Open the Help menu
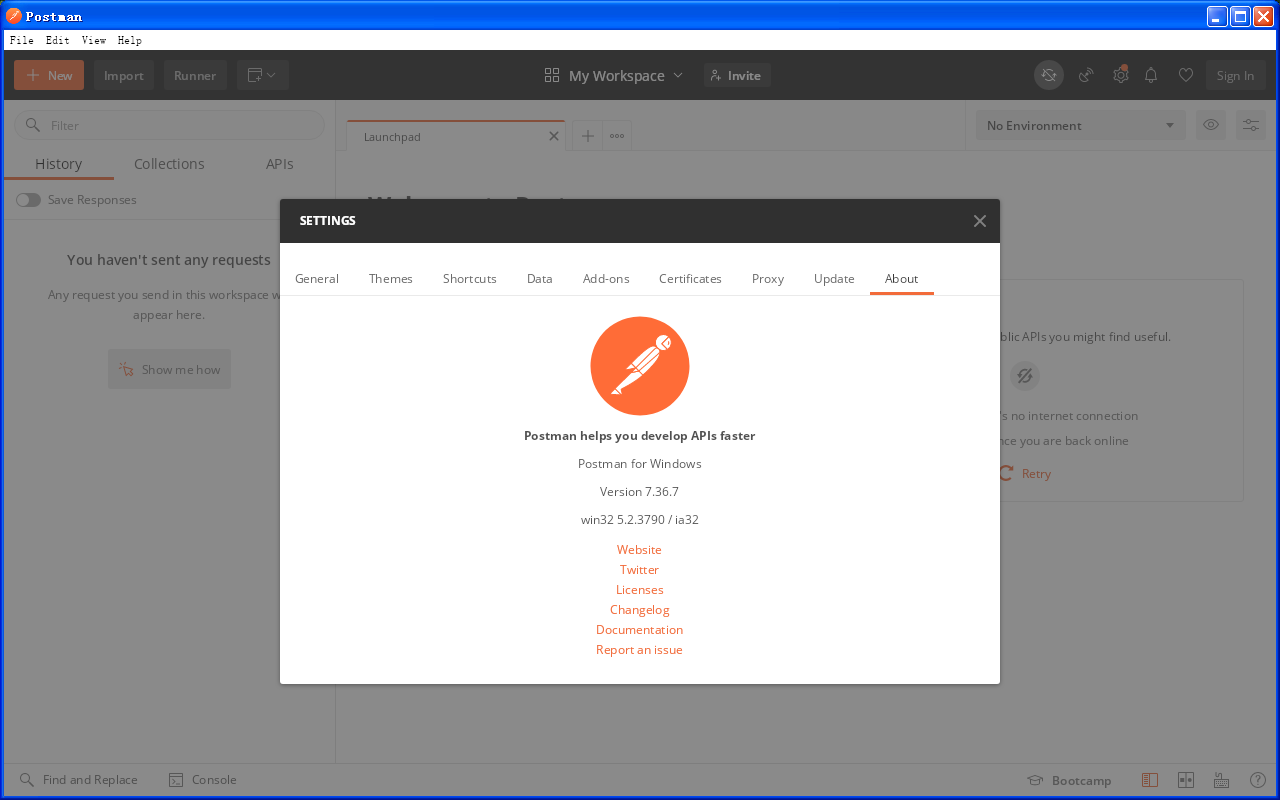Screen dimensions: 1280x800 tap(129, 40)
